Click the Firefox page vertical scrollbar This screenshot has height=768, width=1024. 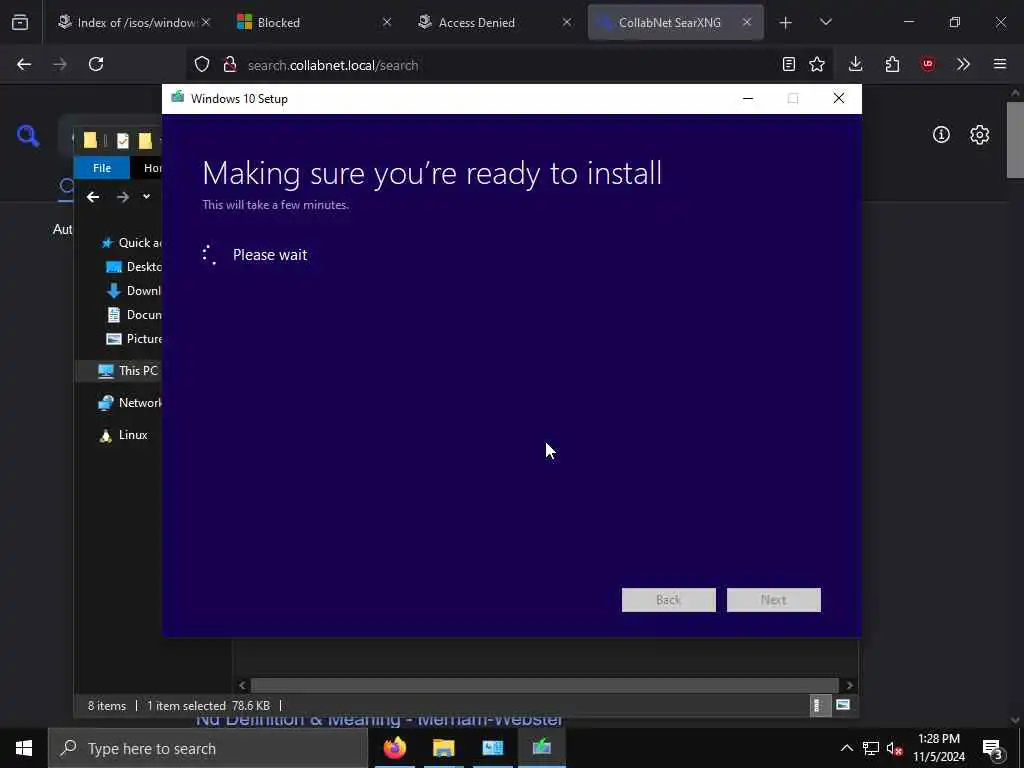tap(1015, 140)
